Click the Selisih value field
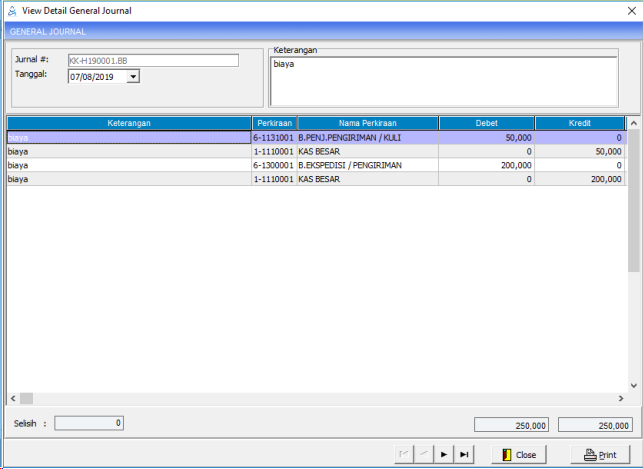Screen dimensions: 643x469 (89, 423)
